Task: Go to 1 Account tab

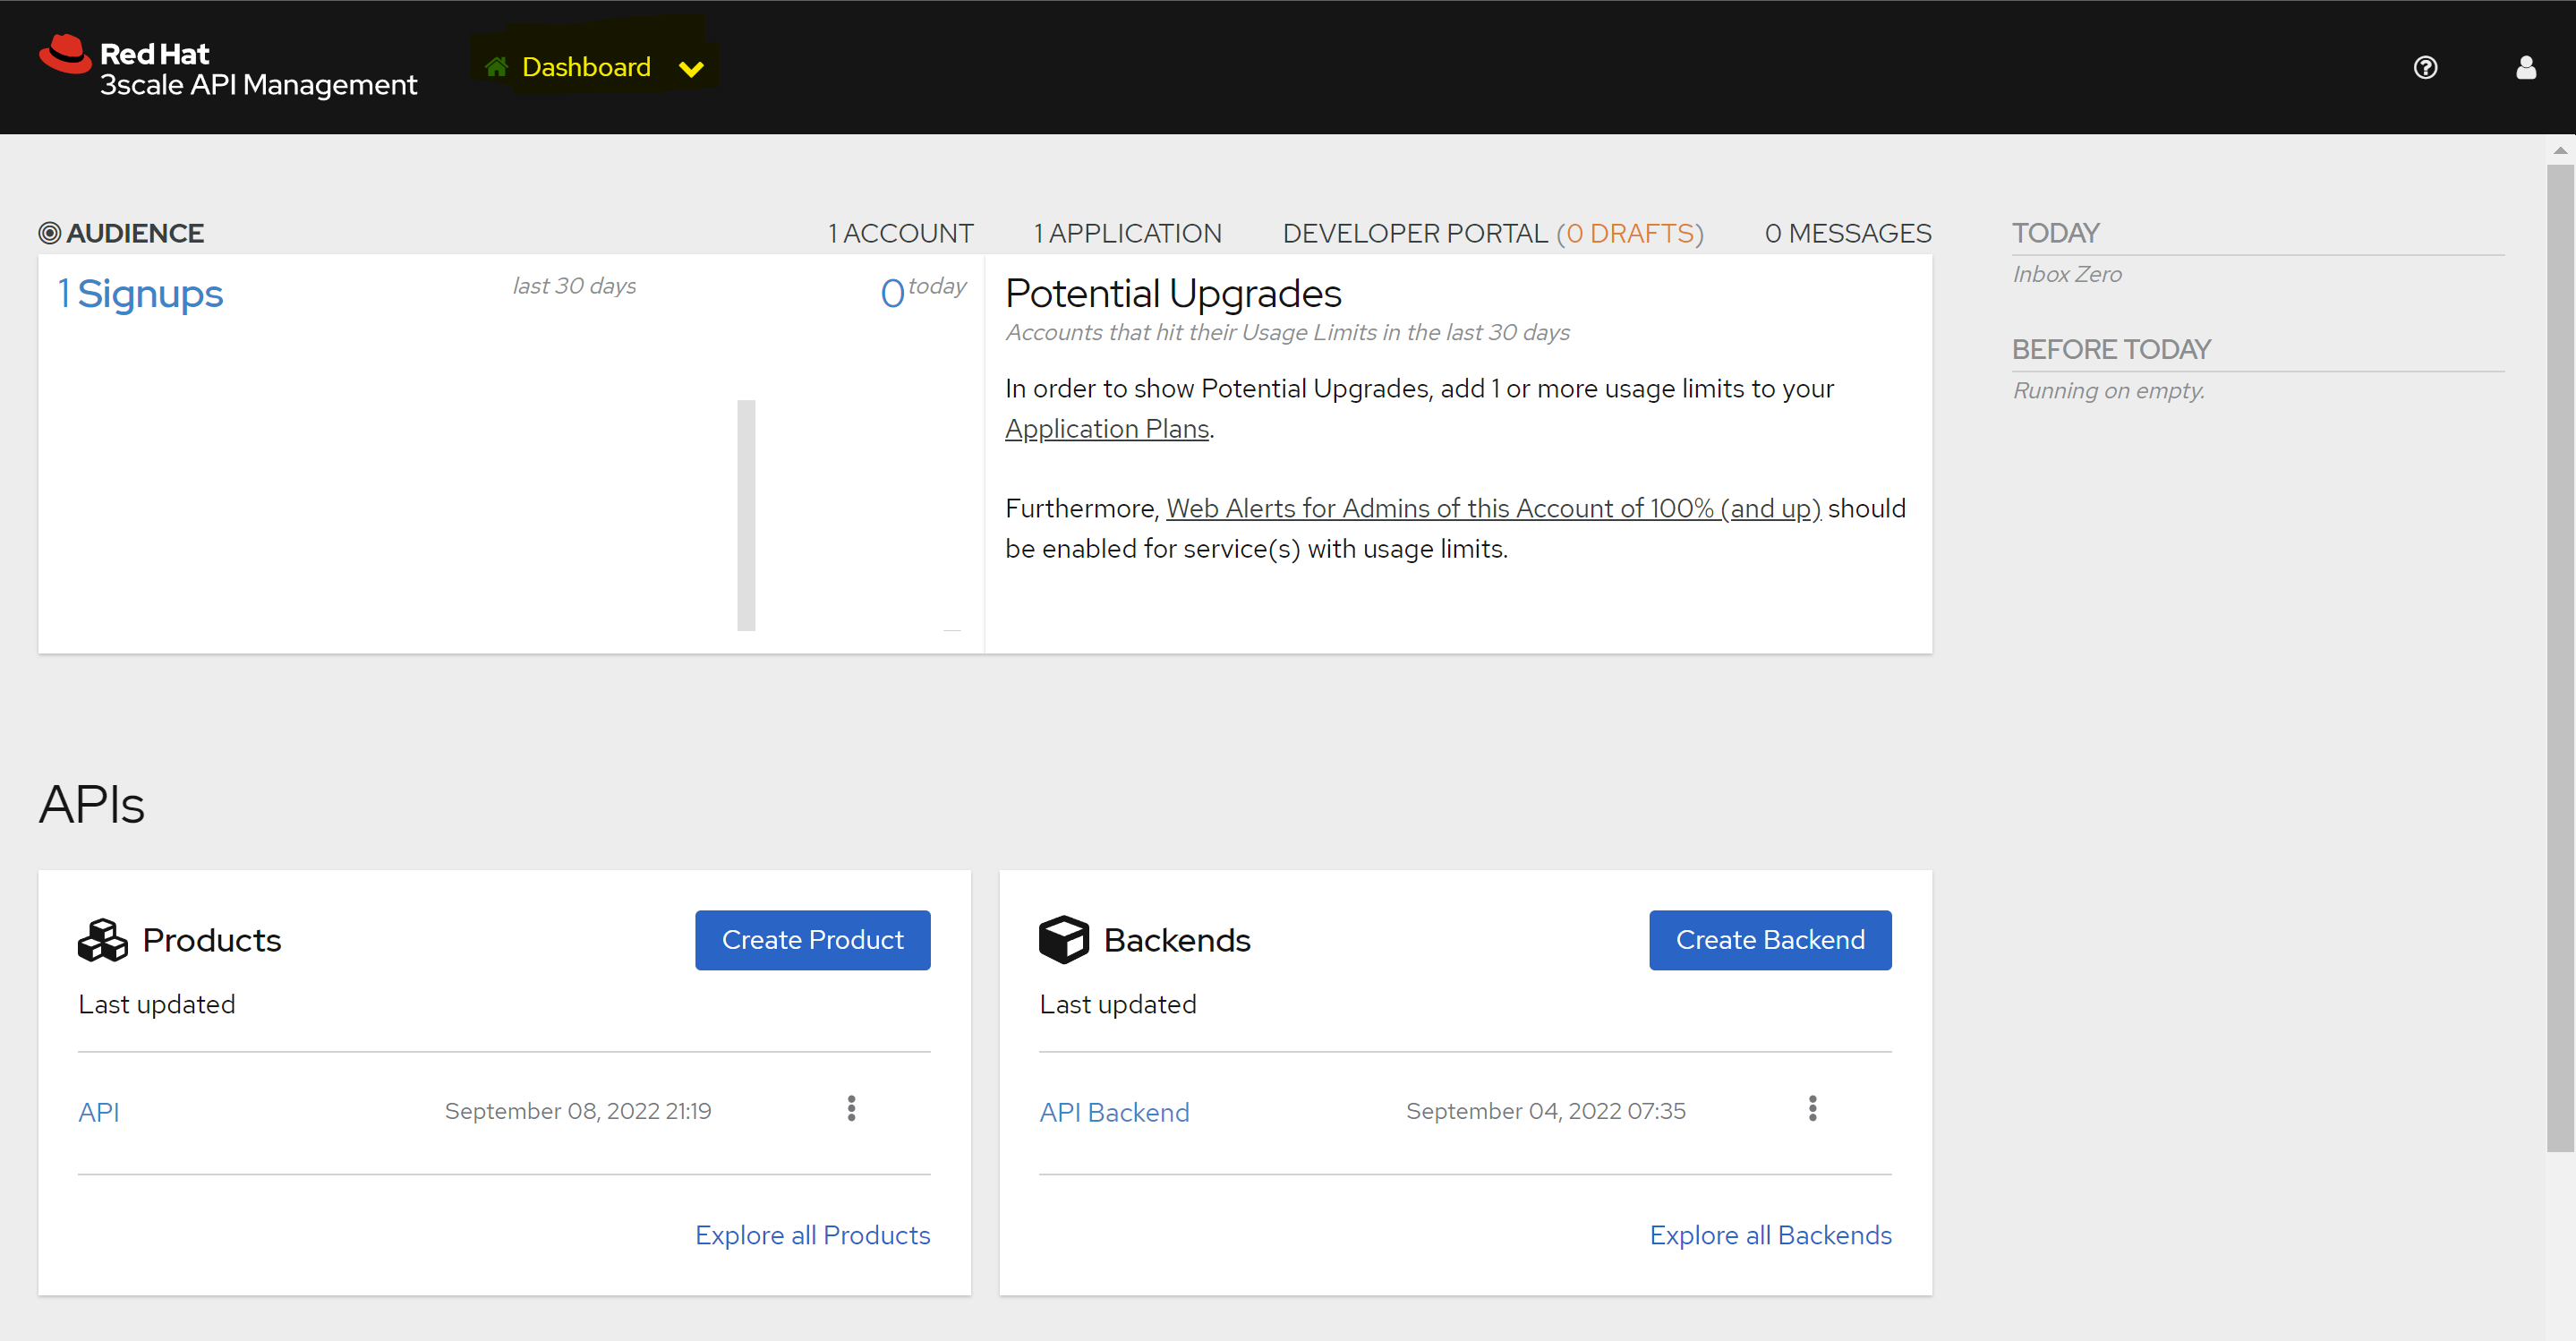Action: pyautogui.click(x=901, y=233)
